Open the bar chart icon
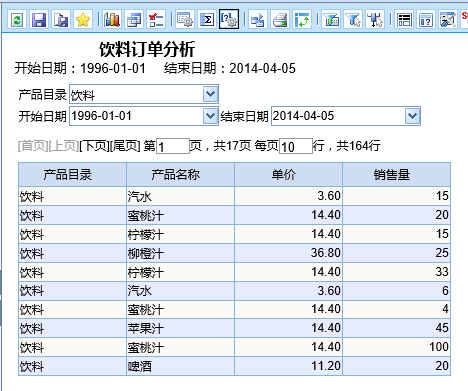This screenshot has width=468, height=391. [x=112, y=20]
